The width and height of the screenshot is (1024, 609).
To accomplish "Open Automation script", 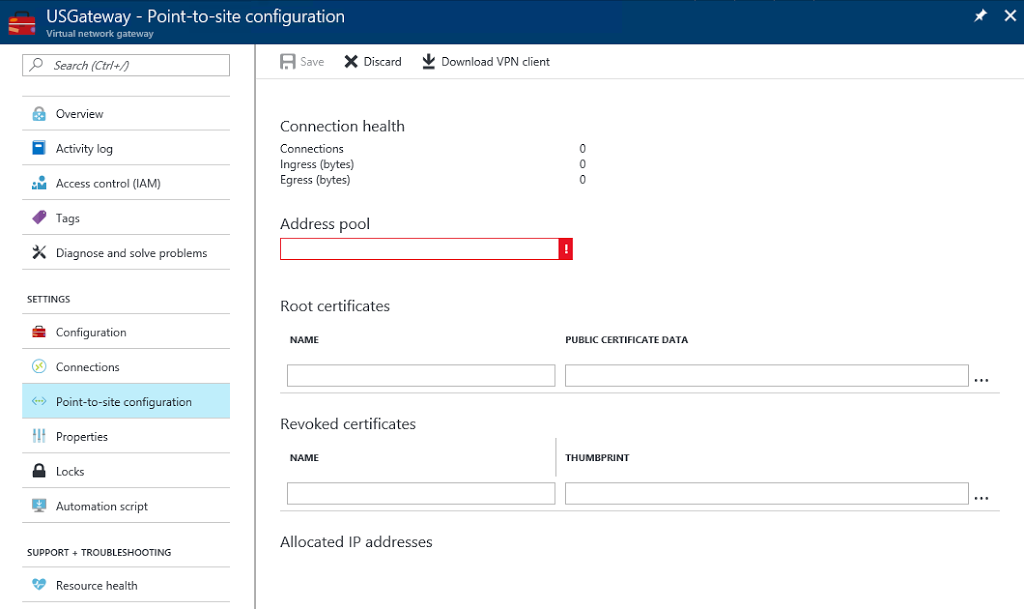I will 126,506.
